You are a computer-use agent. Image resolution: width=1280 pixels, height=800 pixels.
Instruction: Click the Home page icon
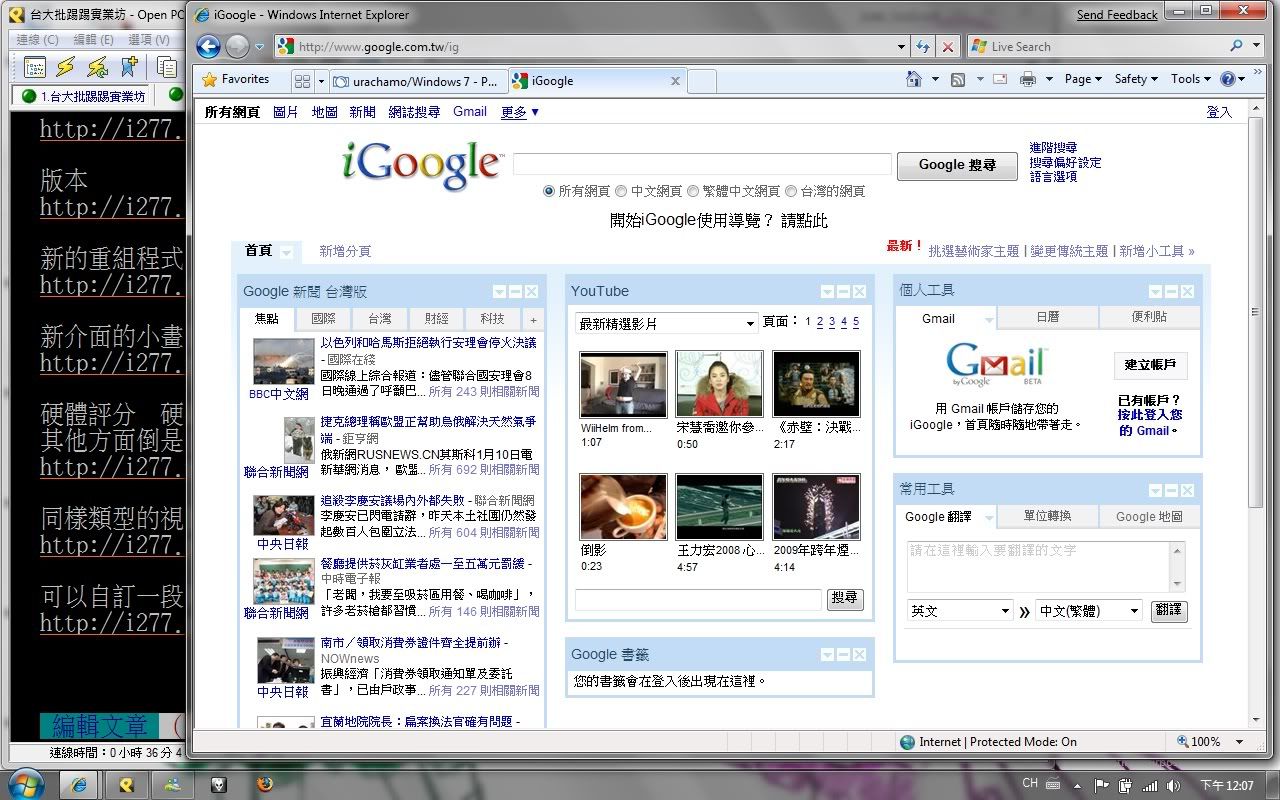pyautogui.click(x=913, y=79)
